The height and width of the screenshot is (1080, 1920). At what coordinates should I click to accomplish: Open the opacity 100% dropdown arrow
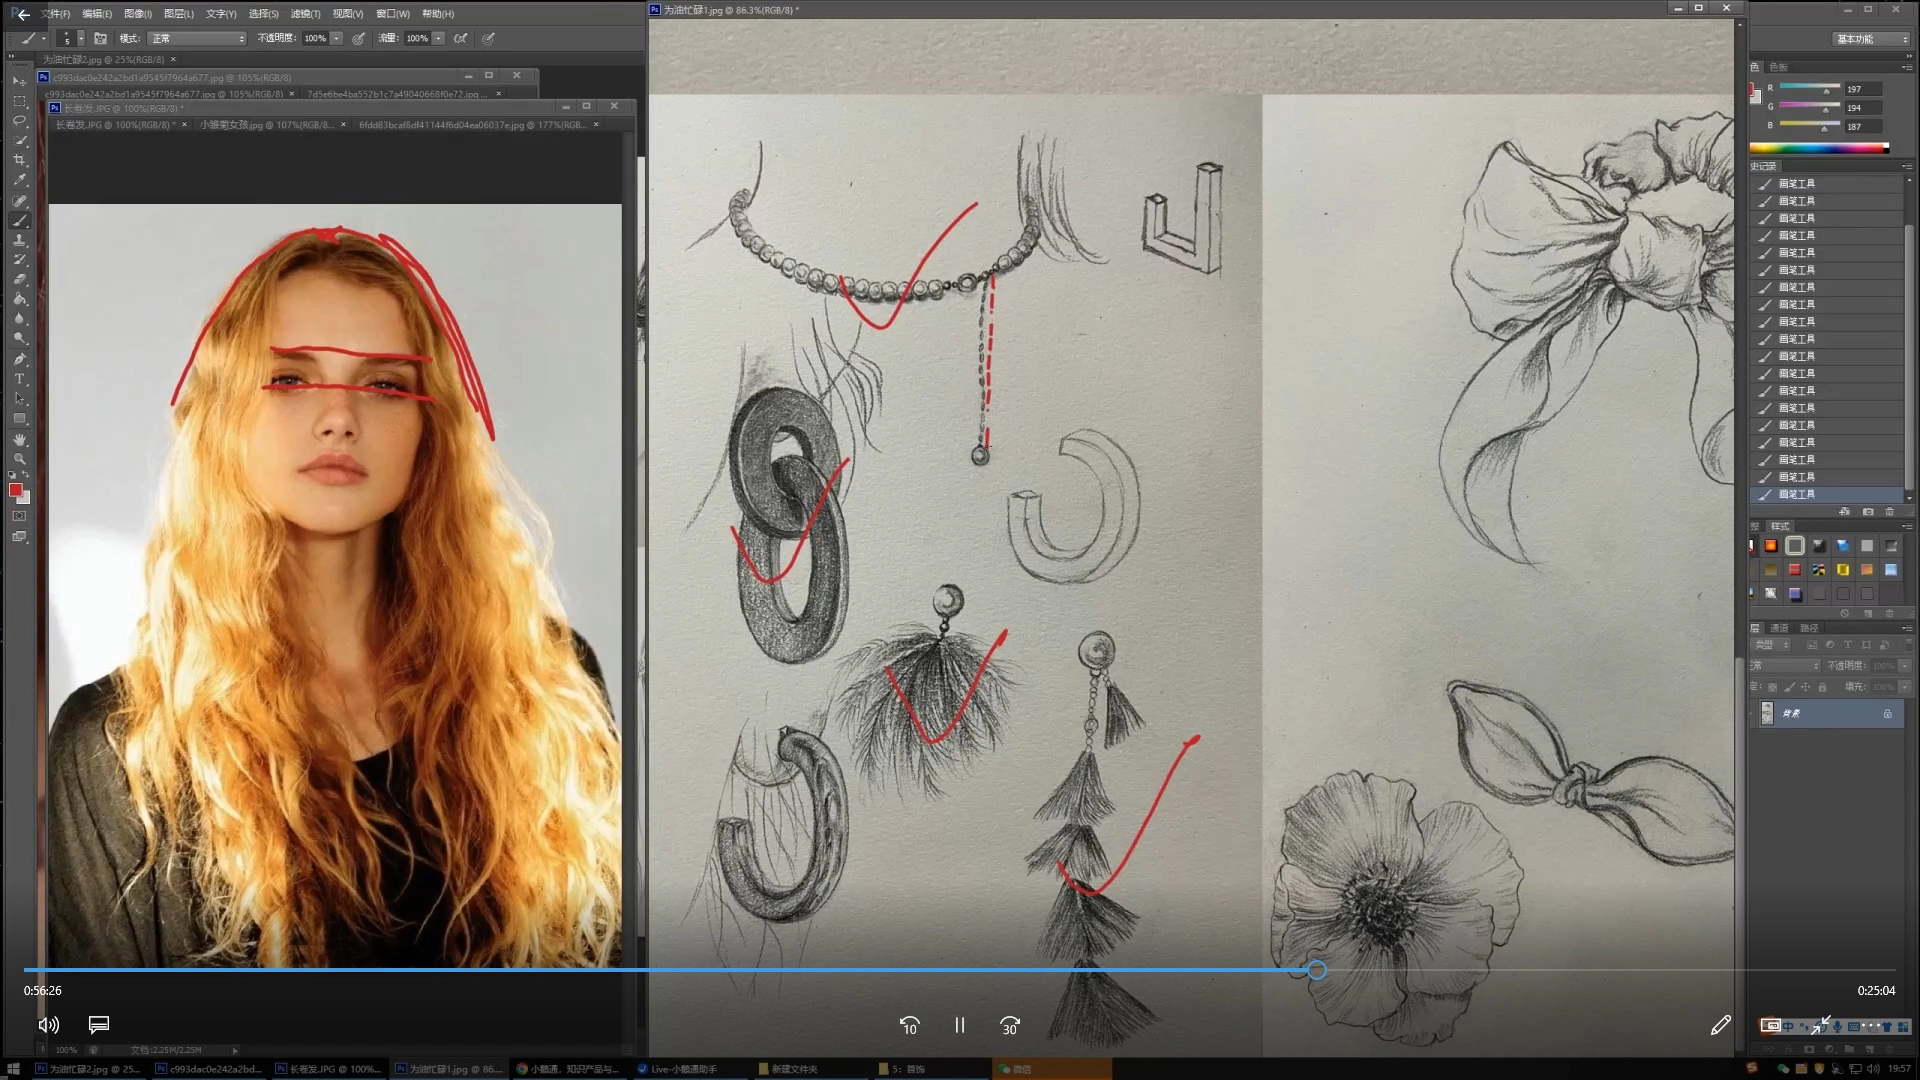click(337, 38)
